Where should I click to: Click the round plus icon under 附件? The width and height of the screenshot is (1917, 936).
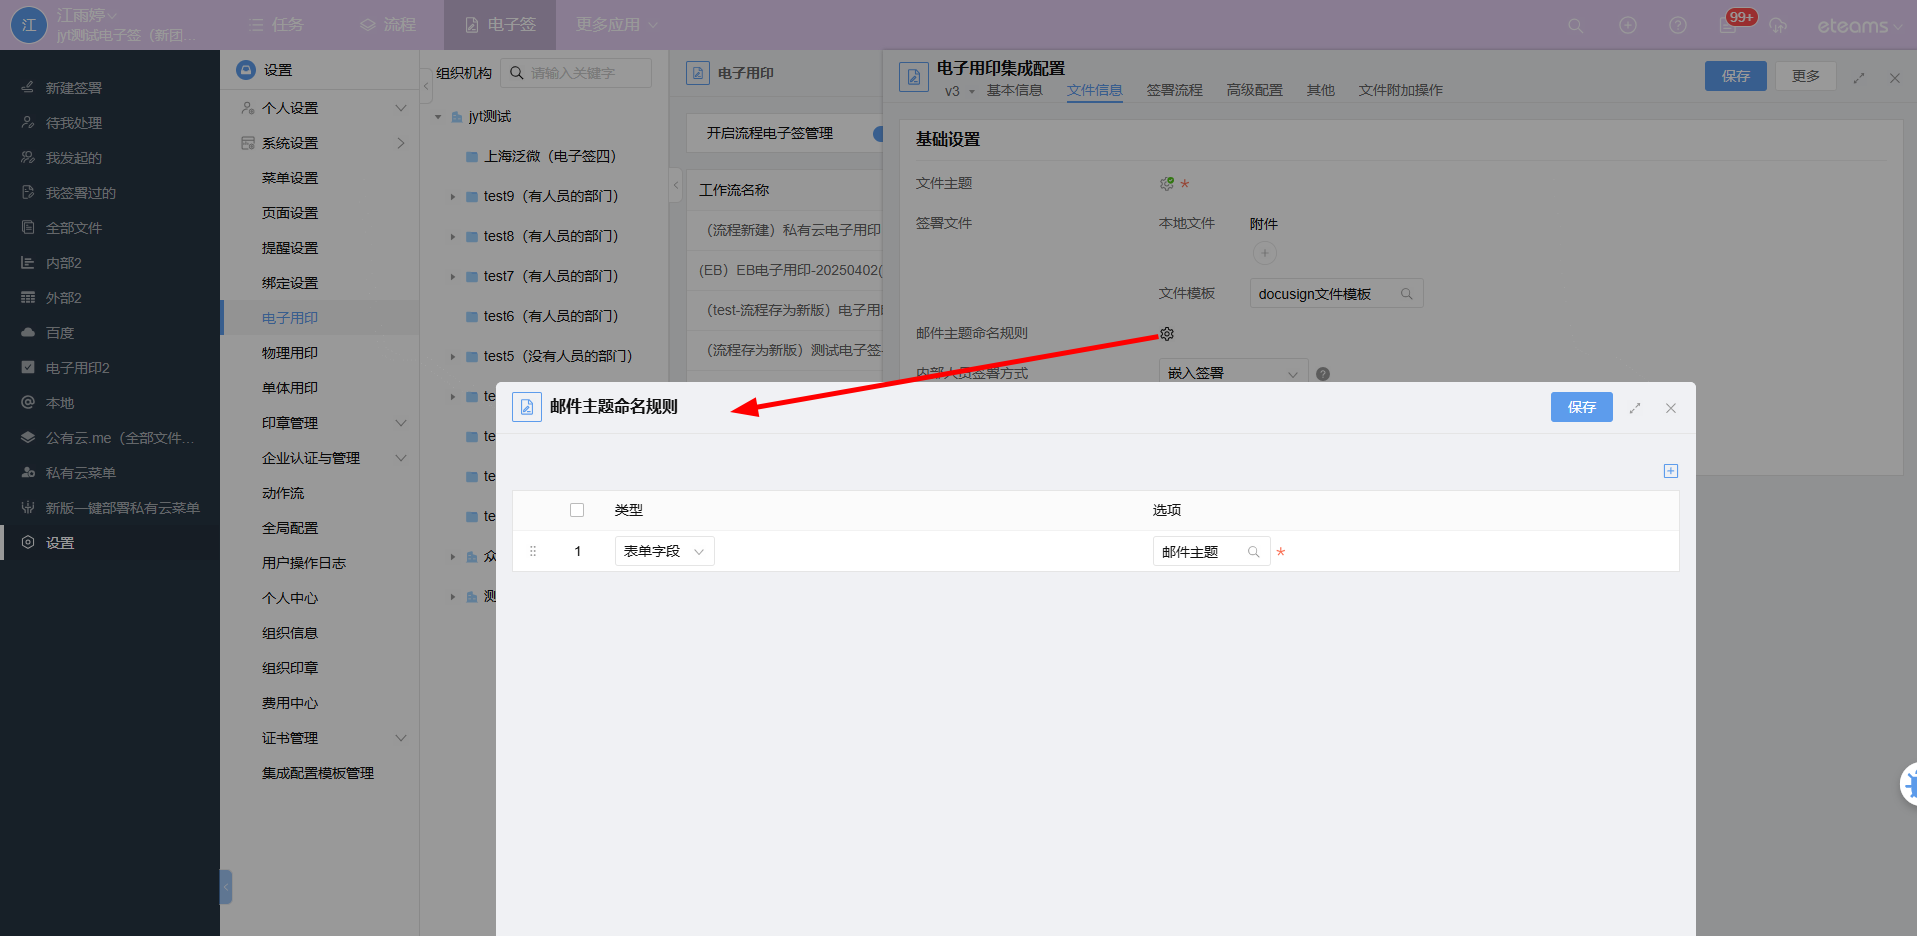click(1264, 253)
